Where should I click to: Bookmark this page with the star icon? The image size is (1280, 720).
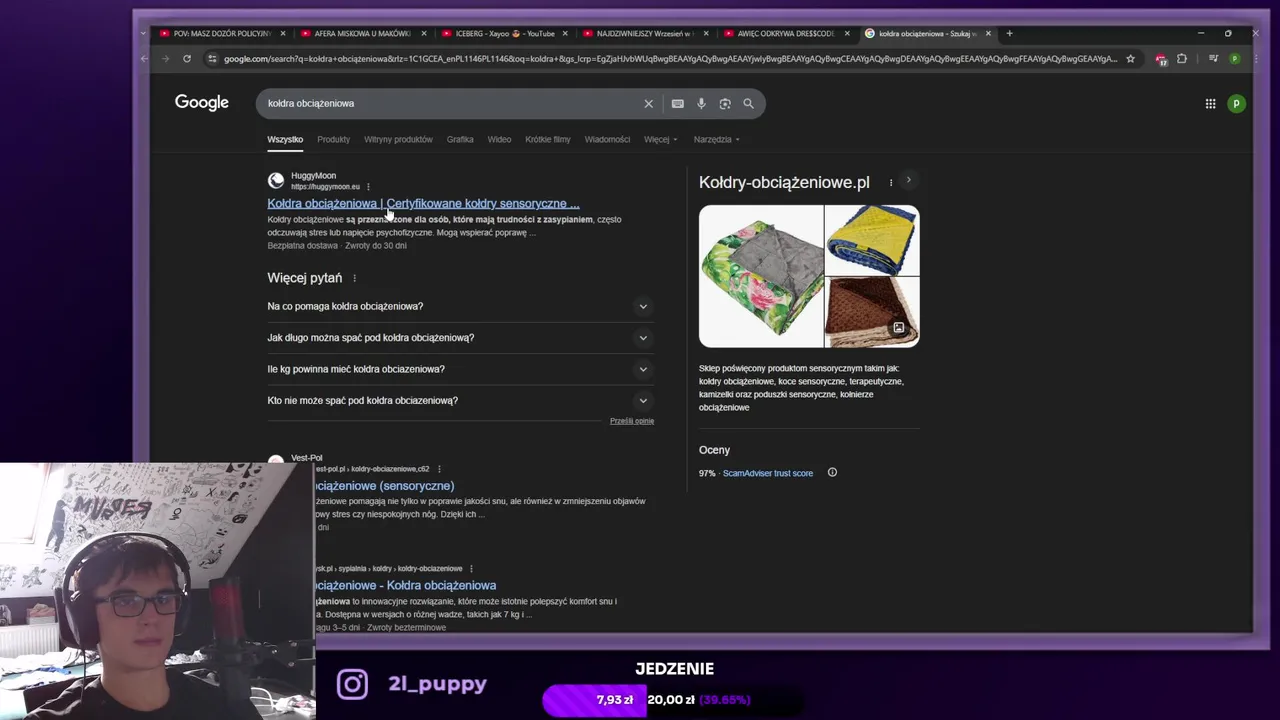[1130, 59]
